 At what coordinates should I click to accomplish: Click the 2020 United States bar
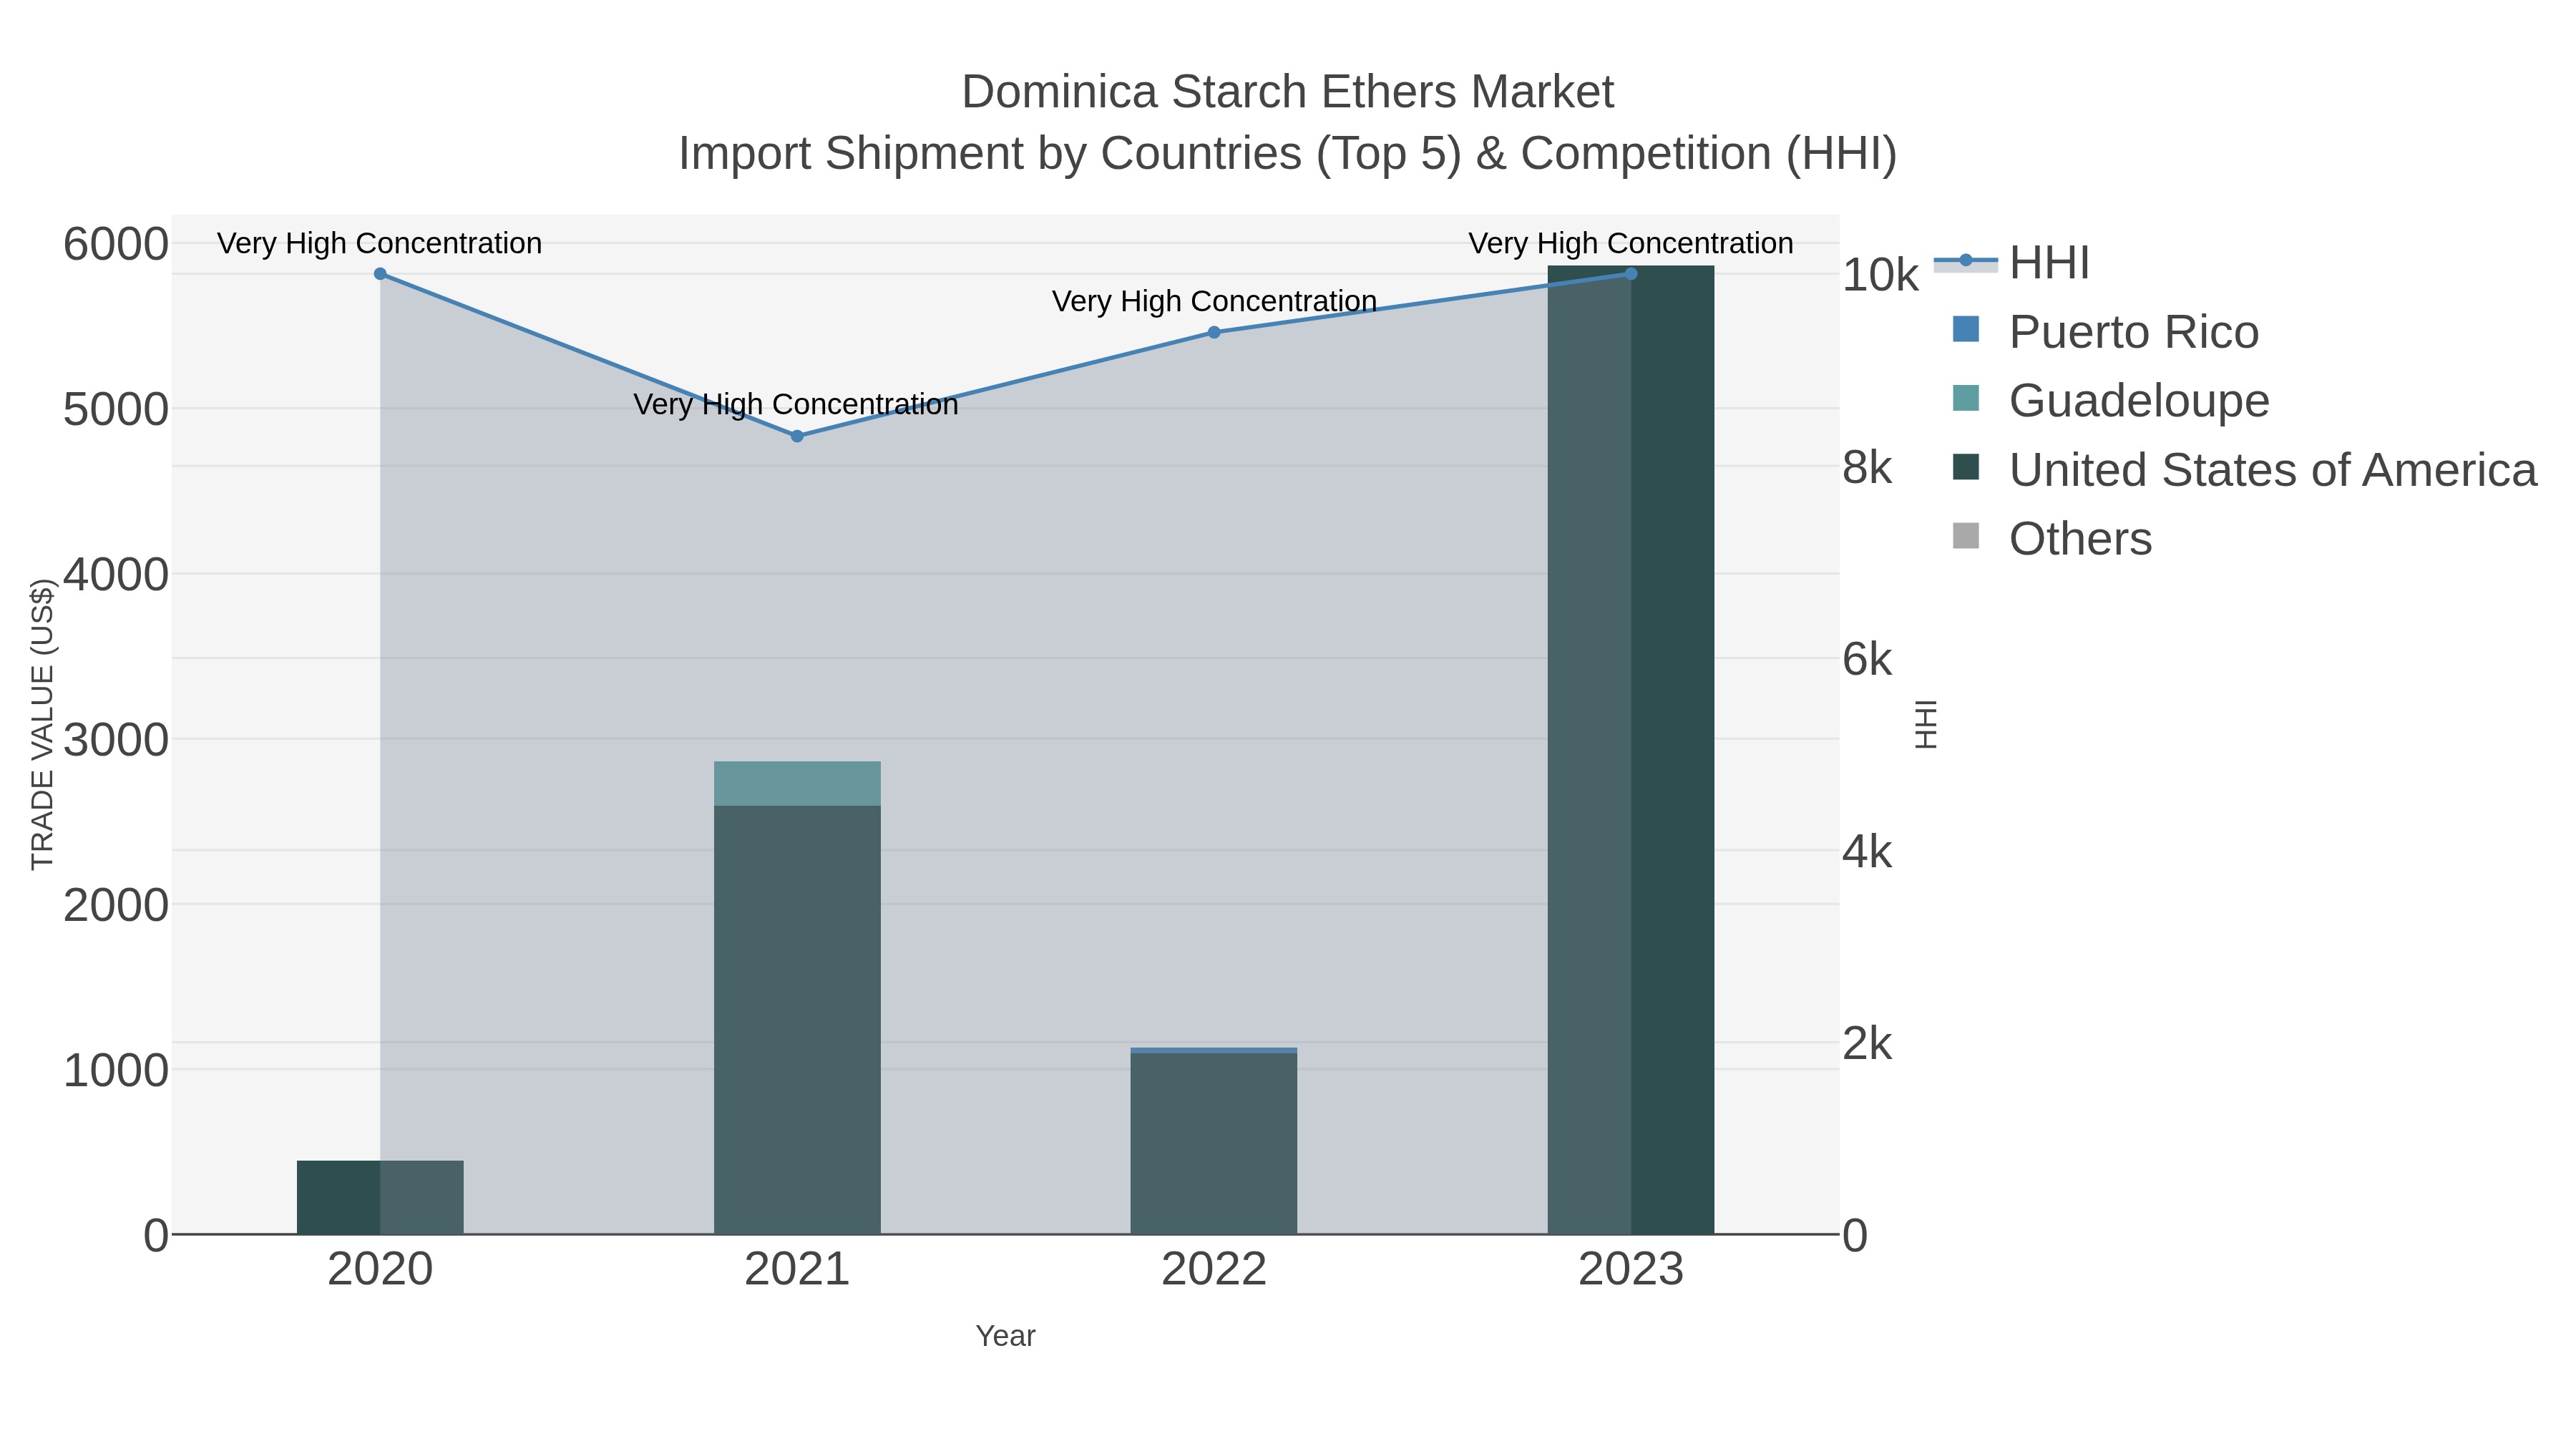pos(380,1197)
